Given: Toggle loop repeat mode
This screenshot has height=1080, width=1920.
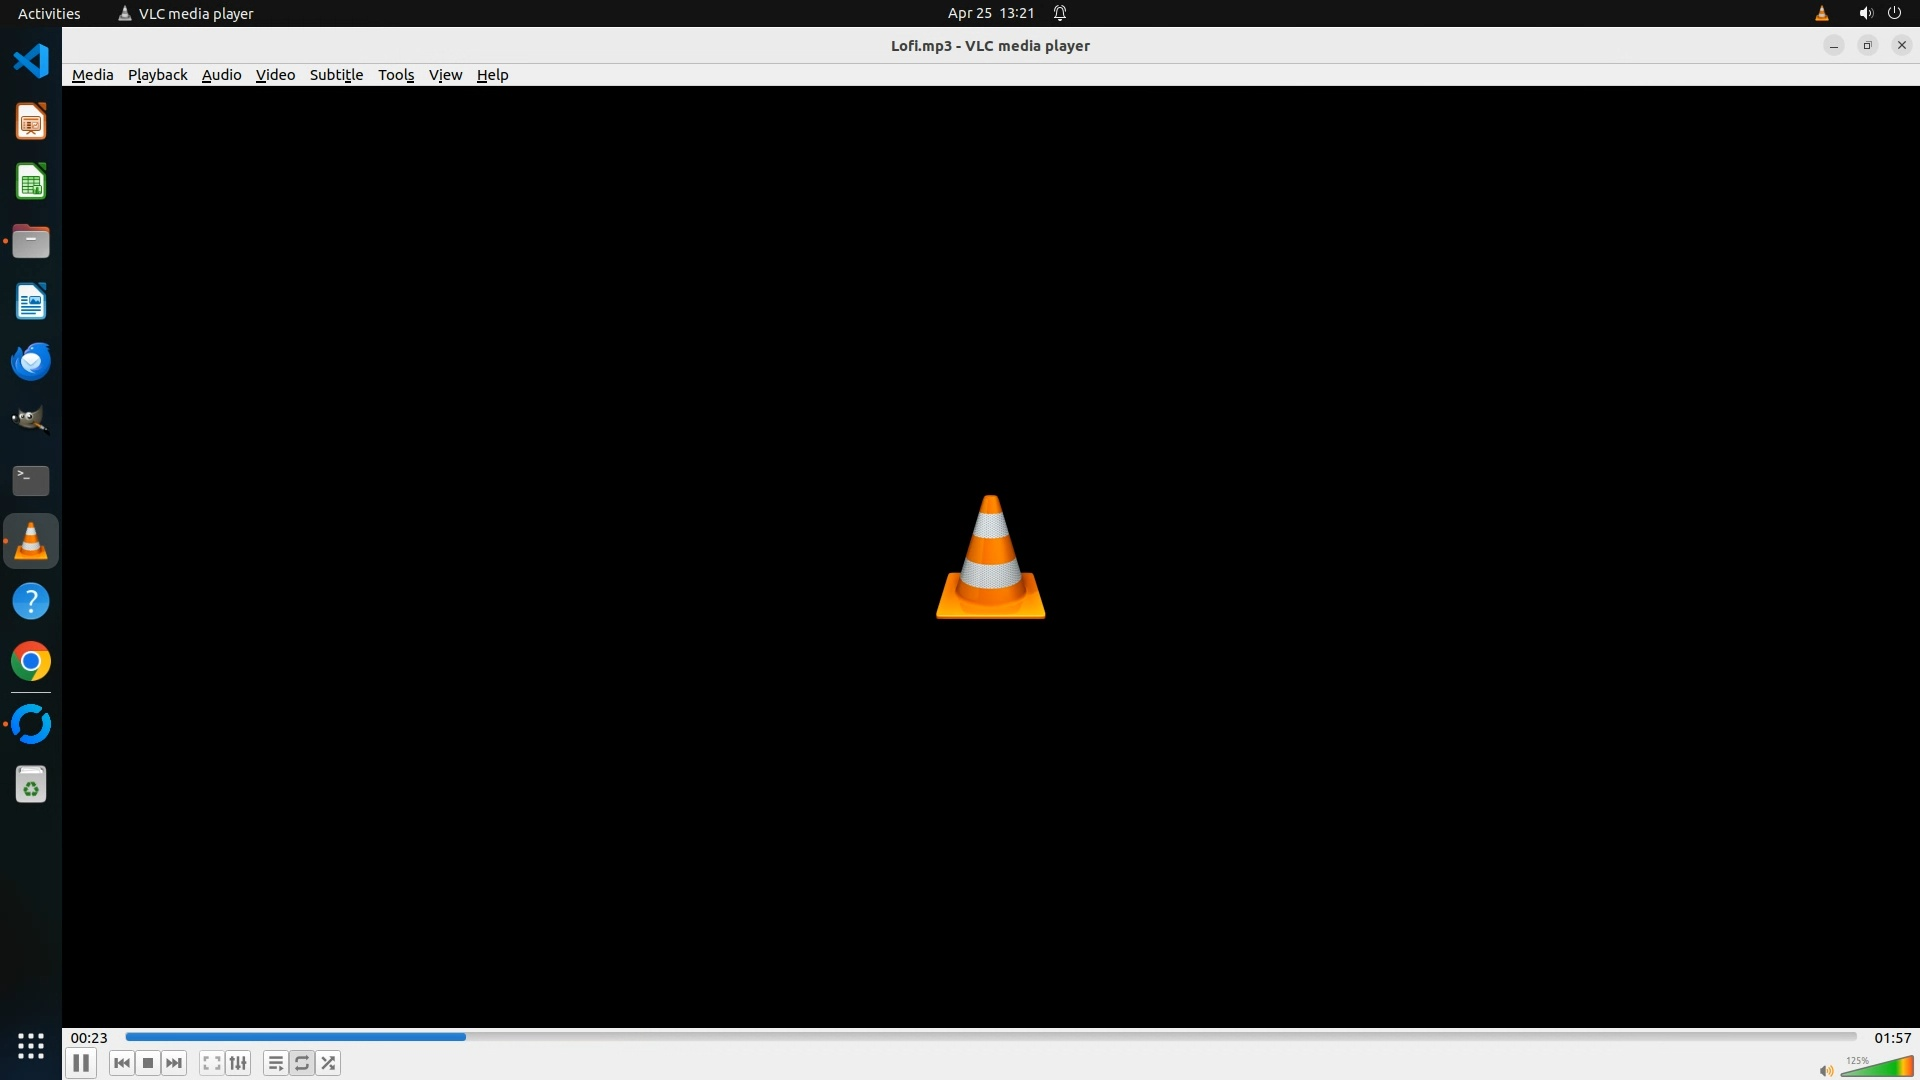Looking at the screenshot, I should [x=302, y=1063].
